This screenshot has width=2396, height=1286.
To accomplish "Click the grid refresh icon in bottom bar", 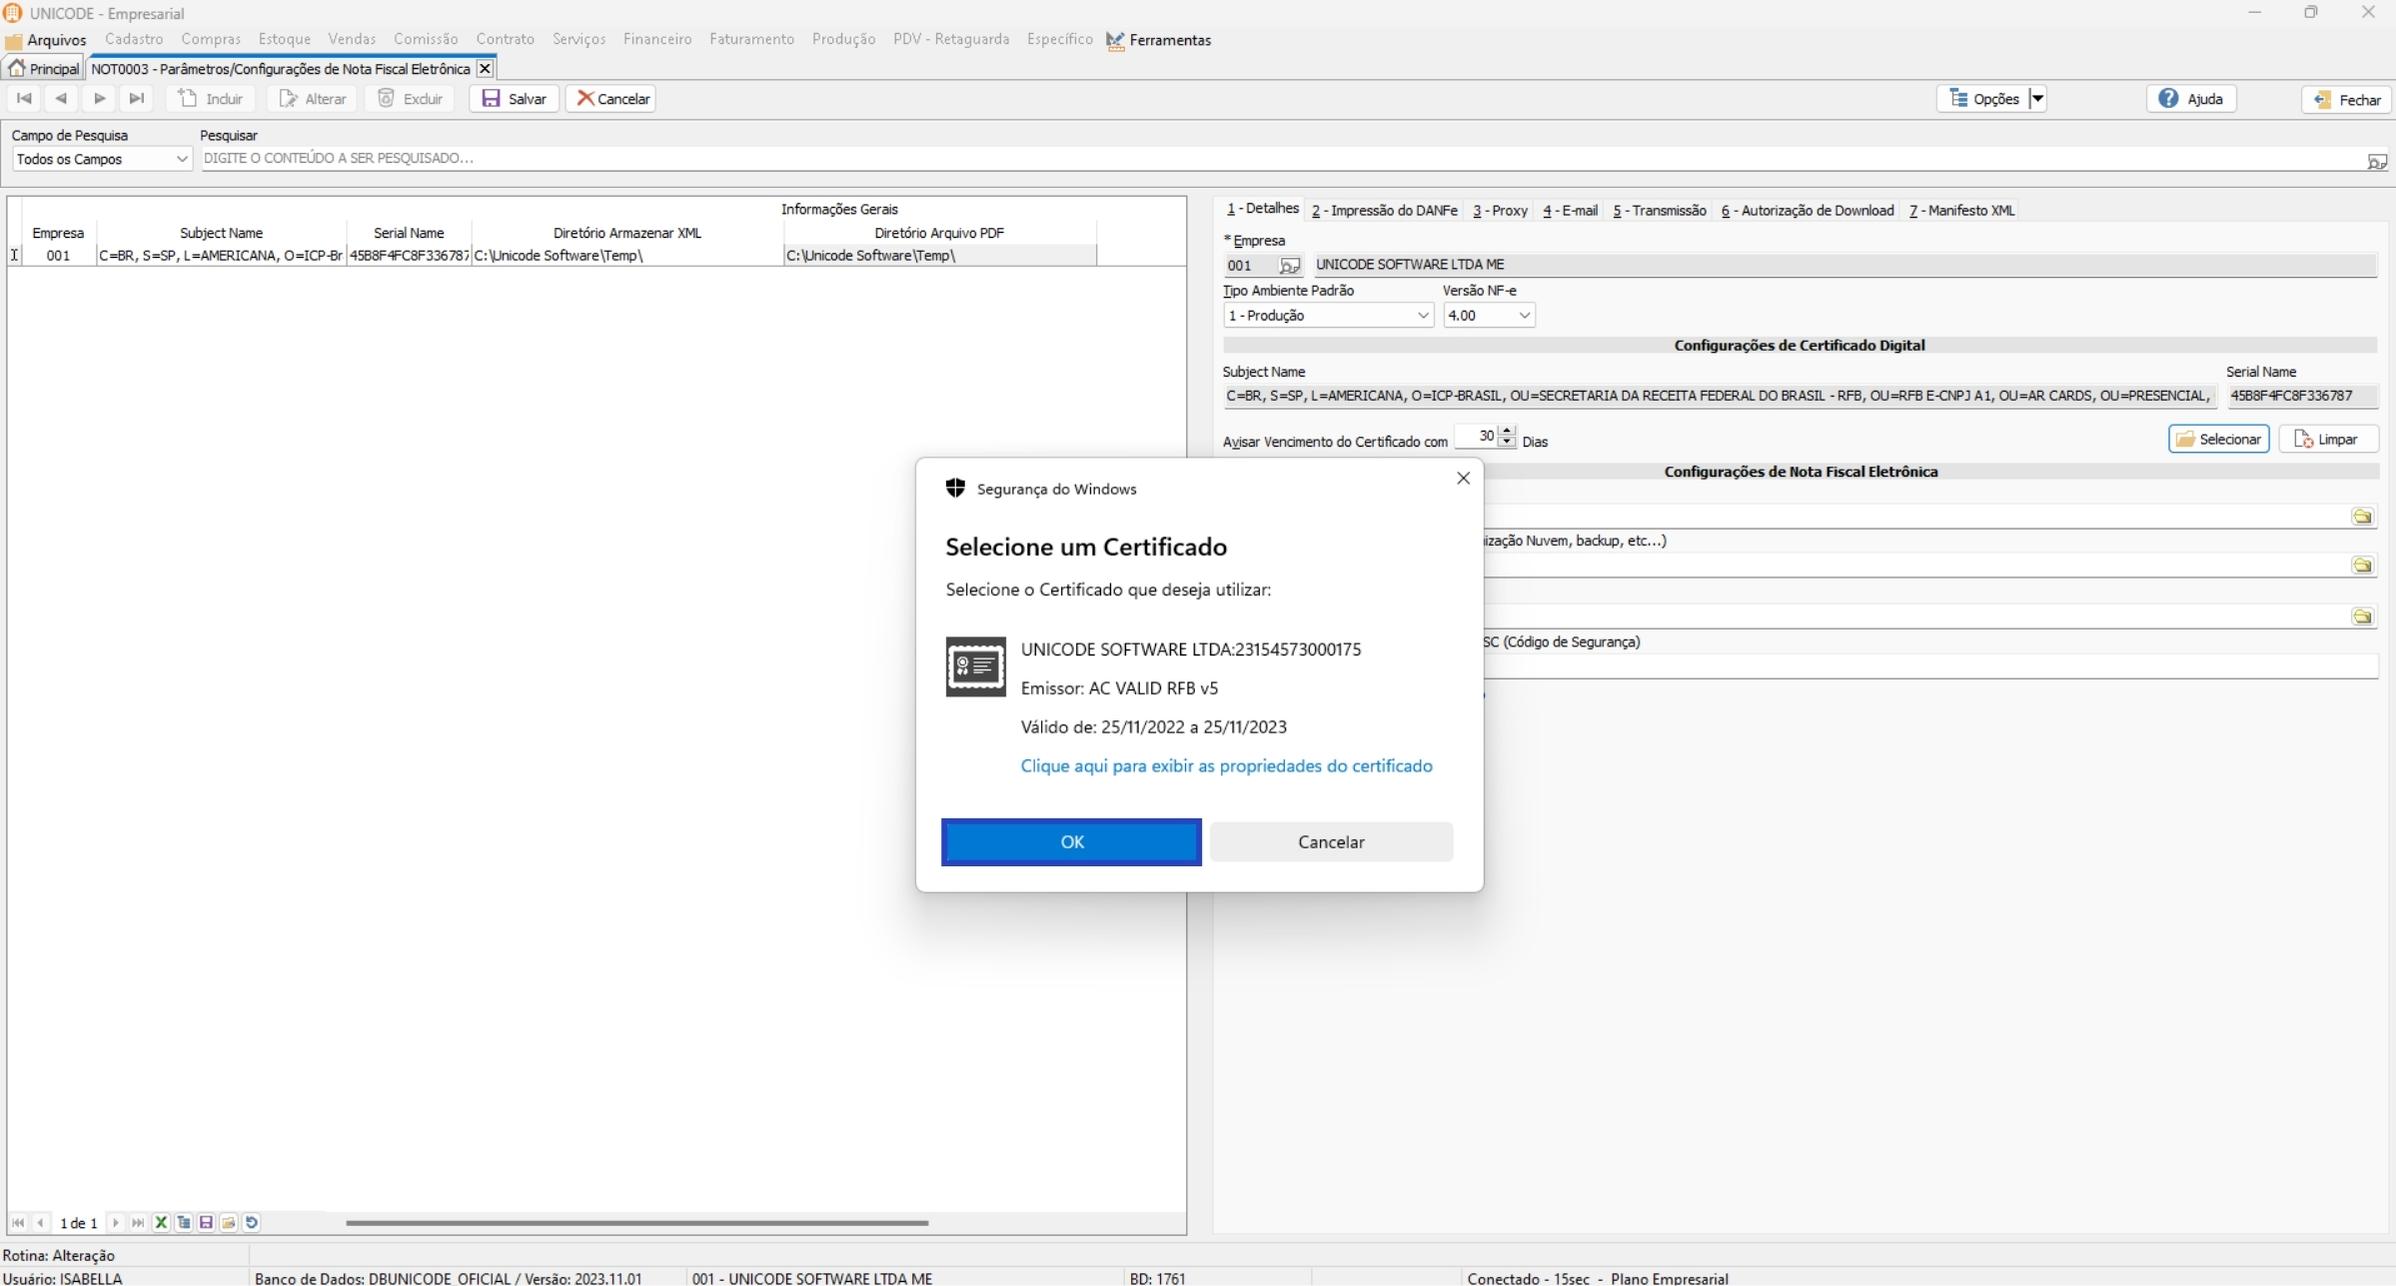I will [x=252, y=1222].
